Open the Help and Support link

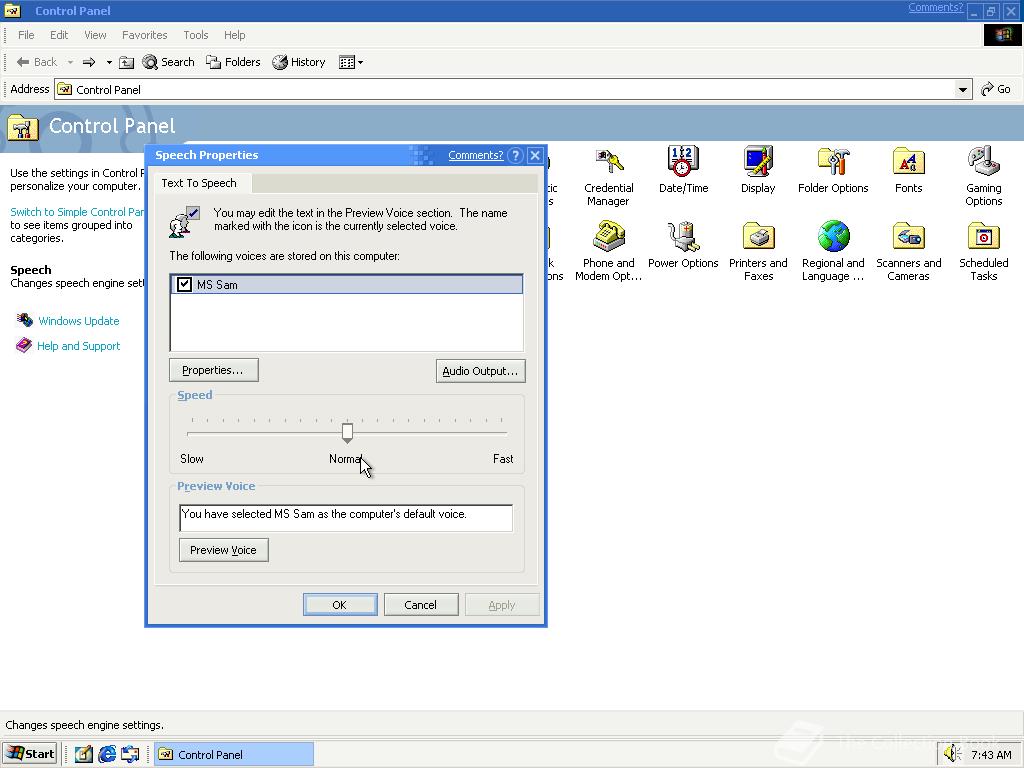[78, 345]
